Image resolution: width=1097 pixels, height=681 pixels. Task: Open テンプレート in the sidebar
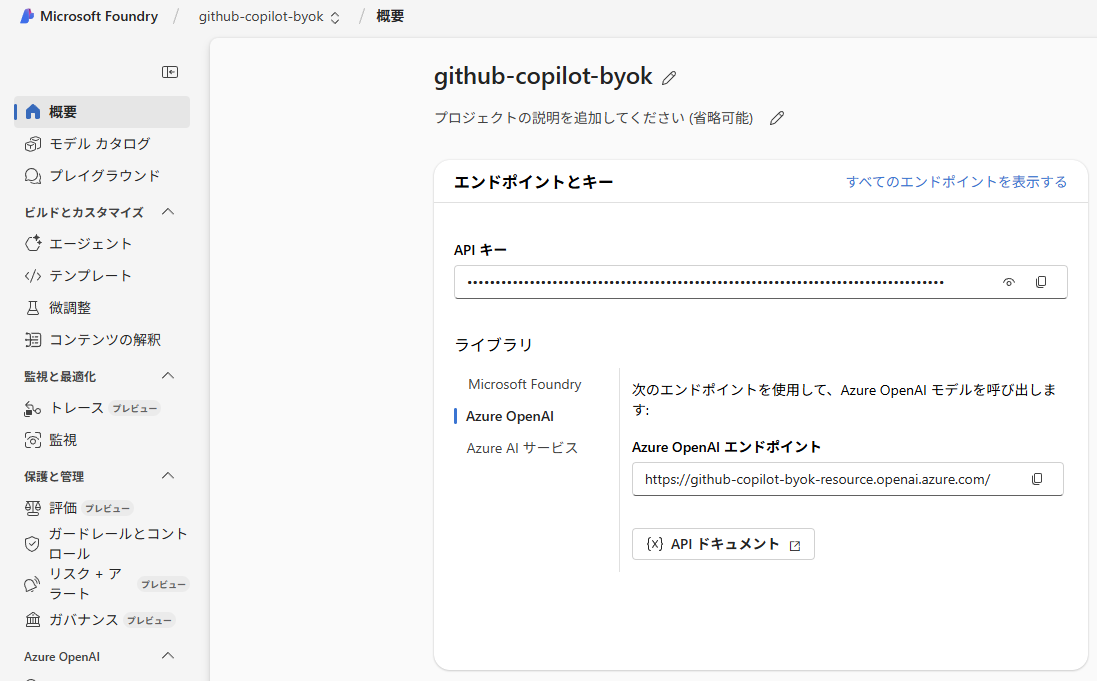tap(101, 276)
